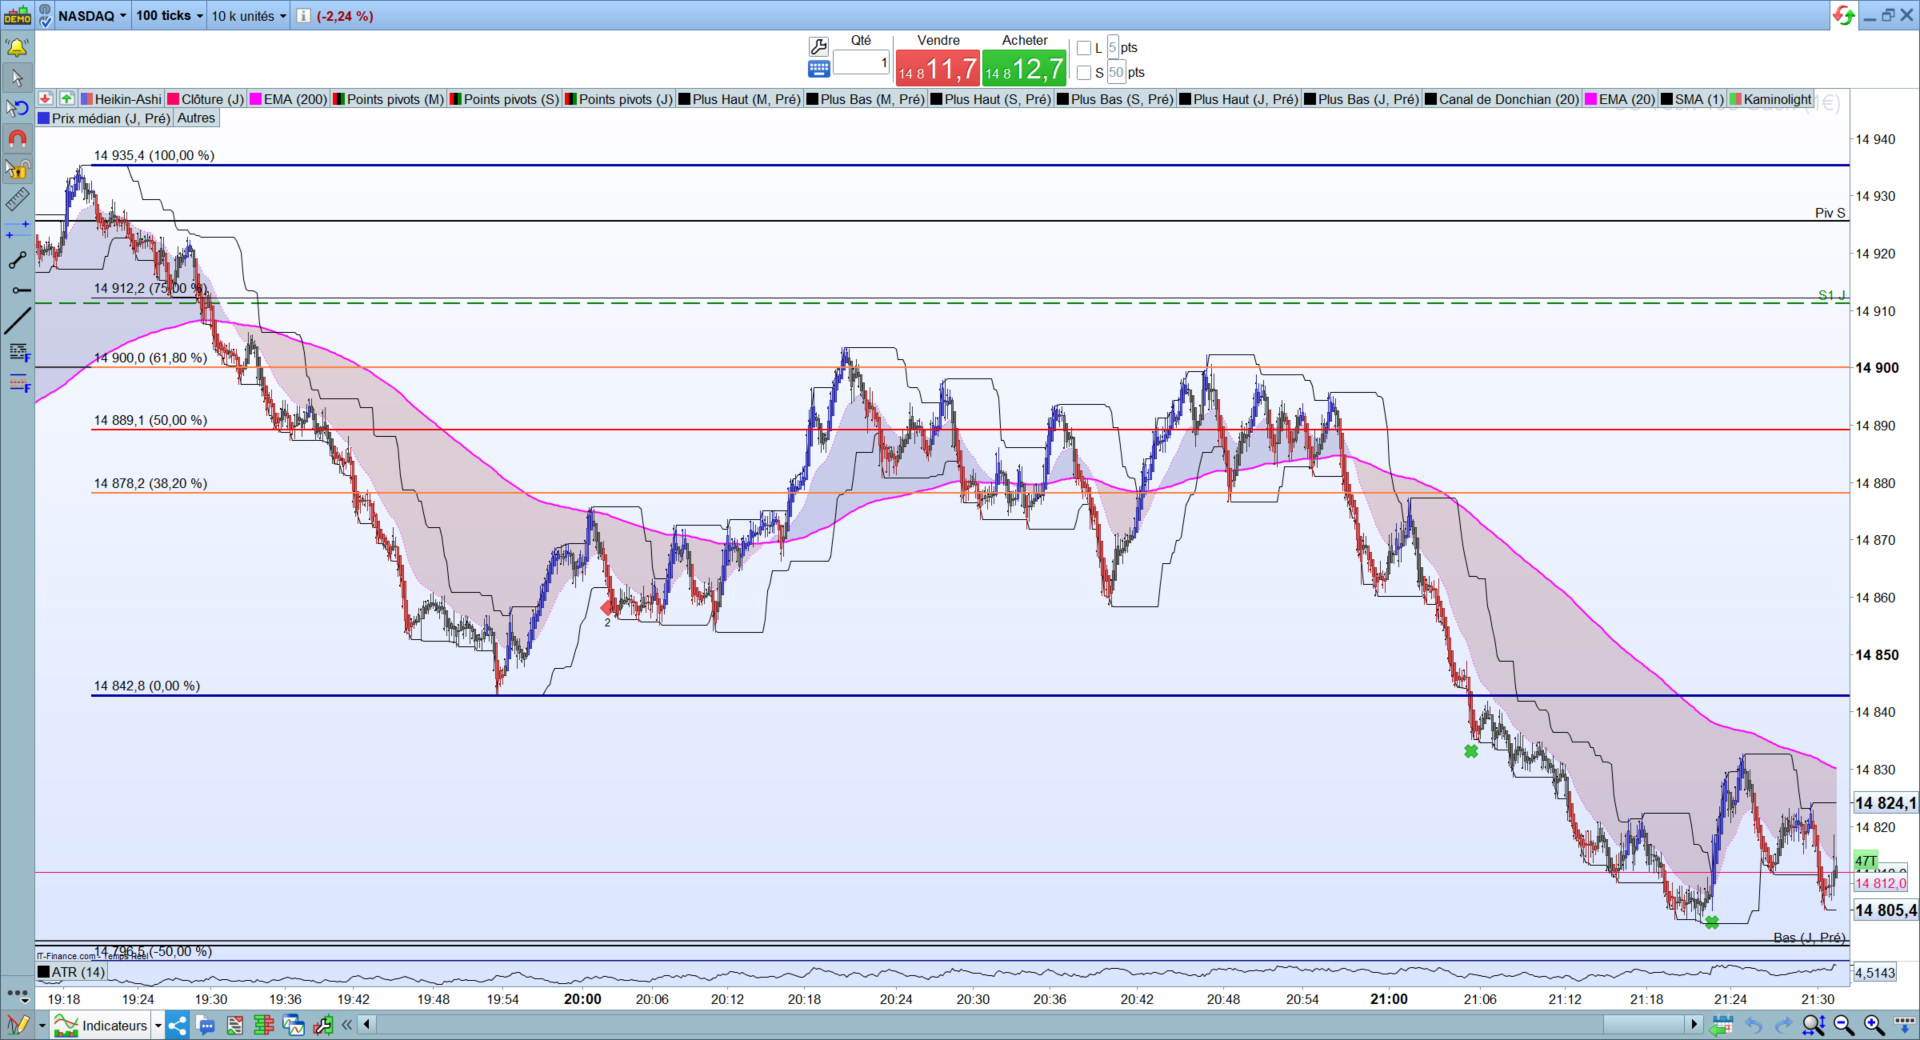This screenshot has width=1920, height=1040.
Task: Zoom out on the chart
Action: click(1844, 1025)
